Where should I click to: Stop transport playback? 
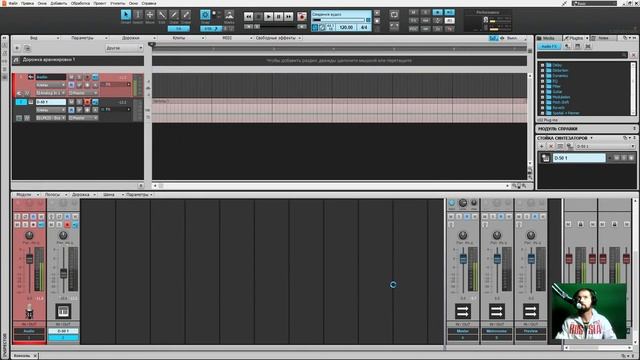tap(258, 17)
